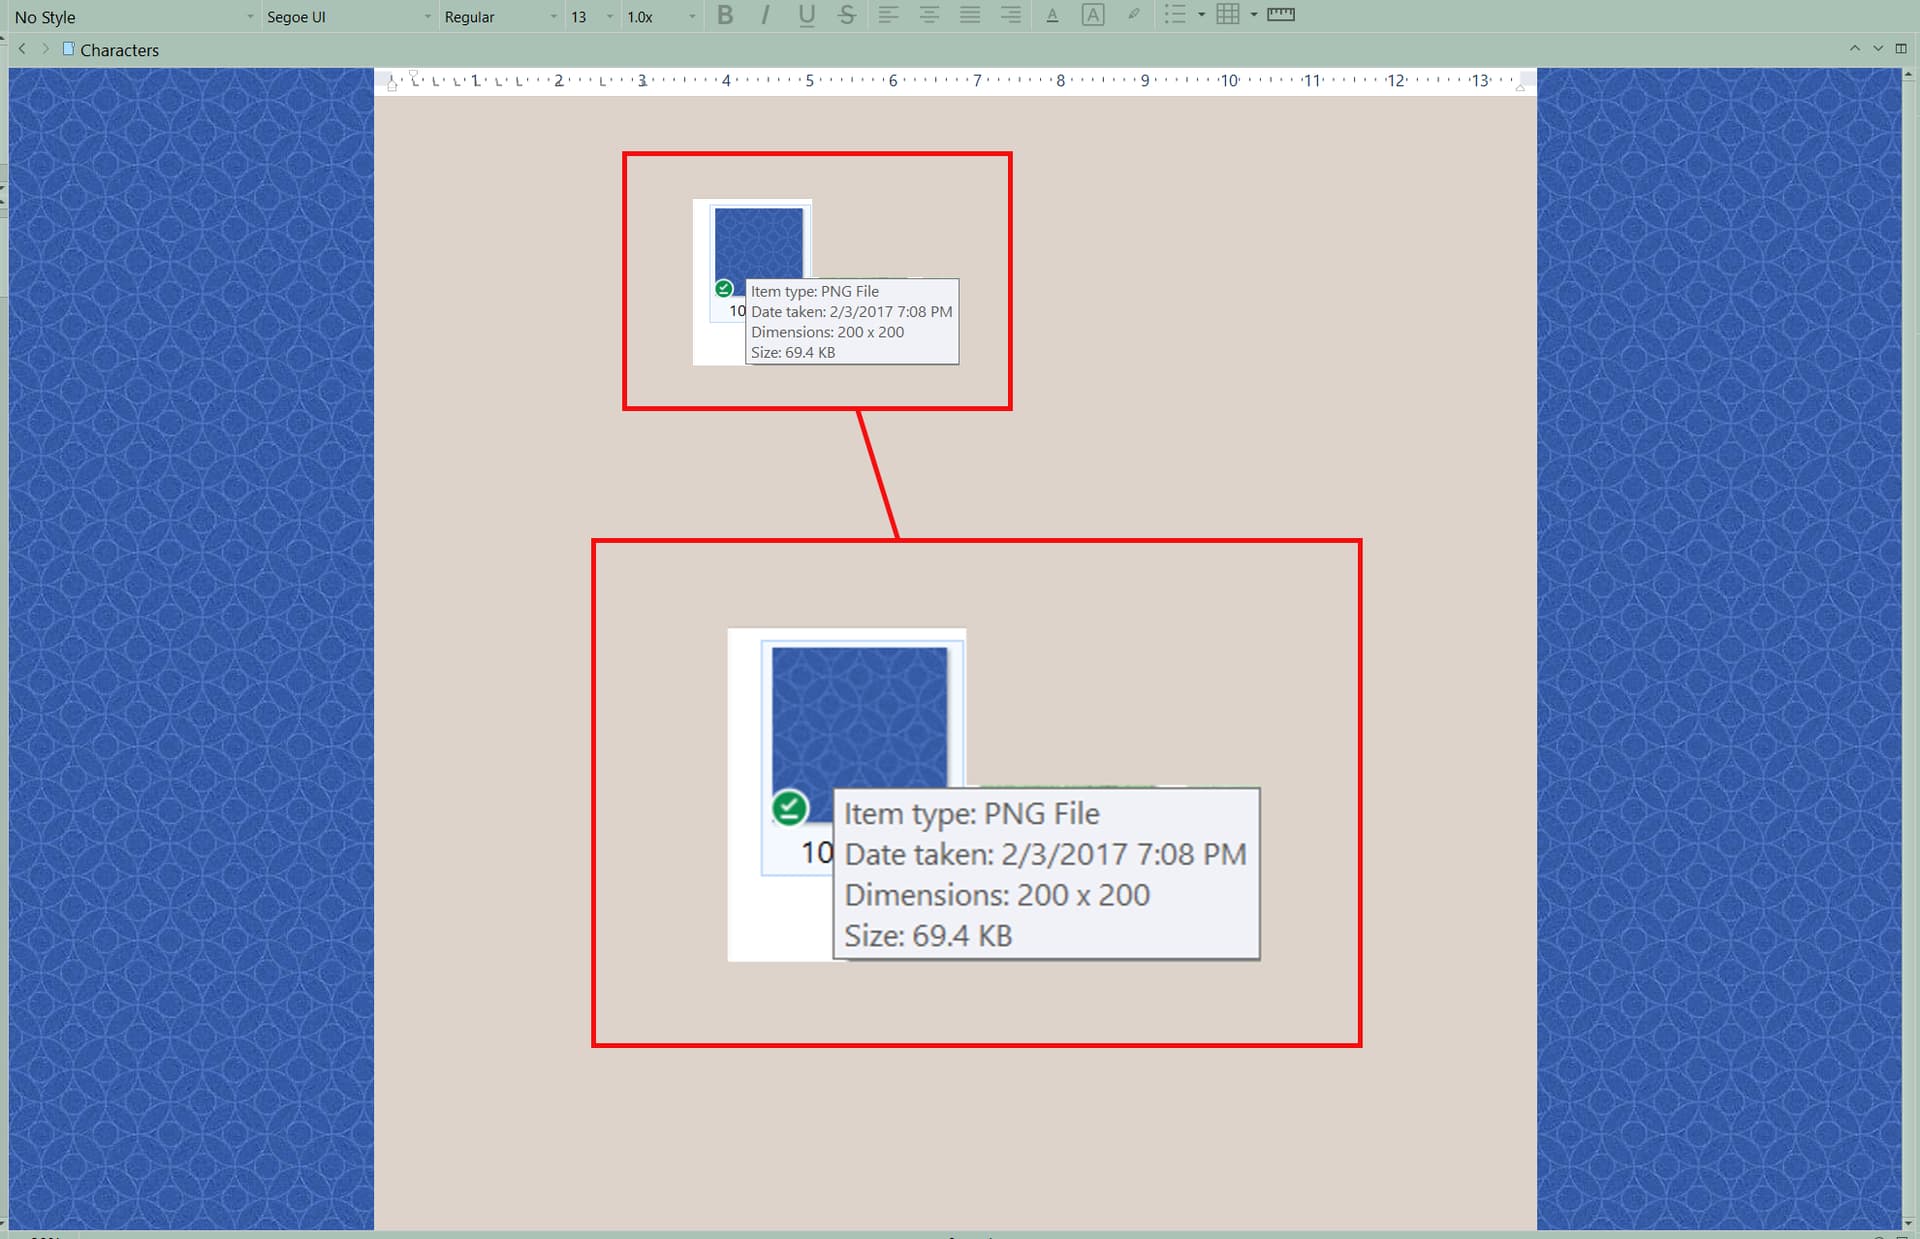The image size is (1920, 1239).
Task: Open the text color picker
Action: (1052, 15)
